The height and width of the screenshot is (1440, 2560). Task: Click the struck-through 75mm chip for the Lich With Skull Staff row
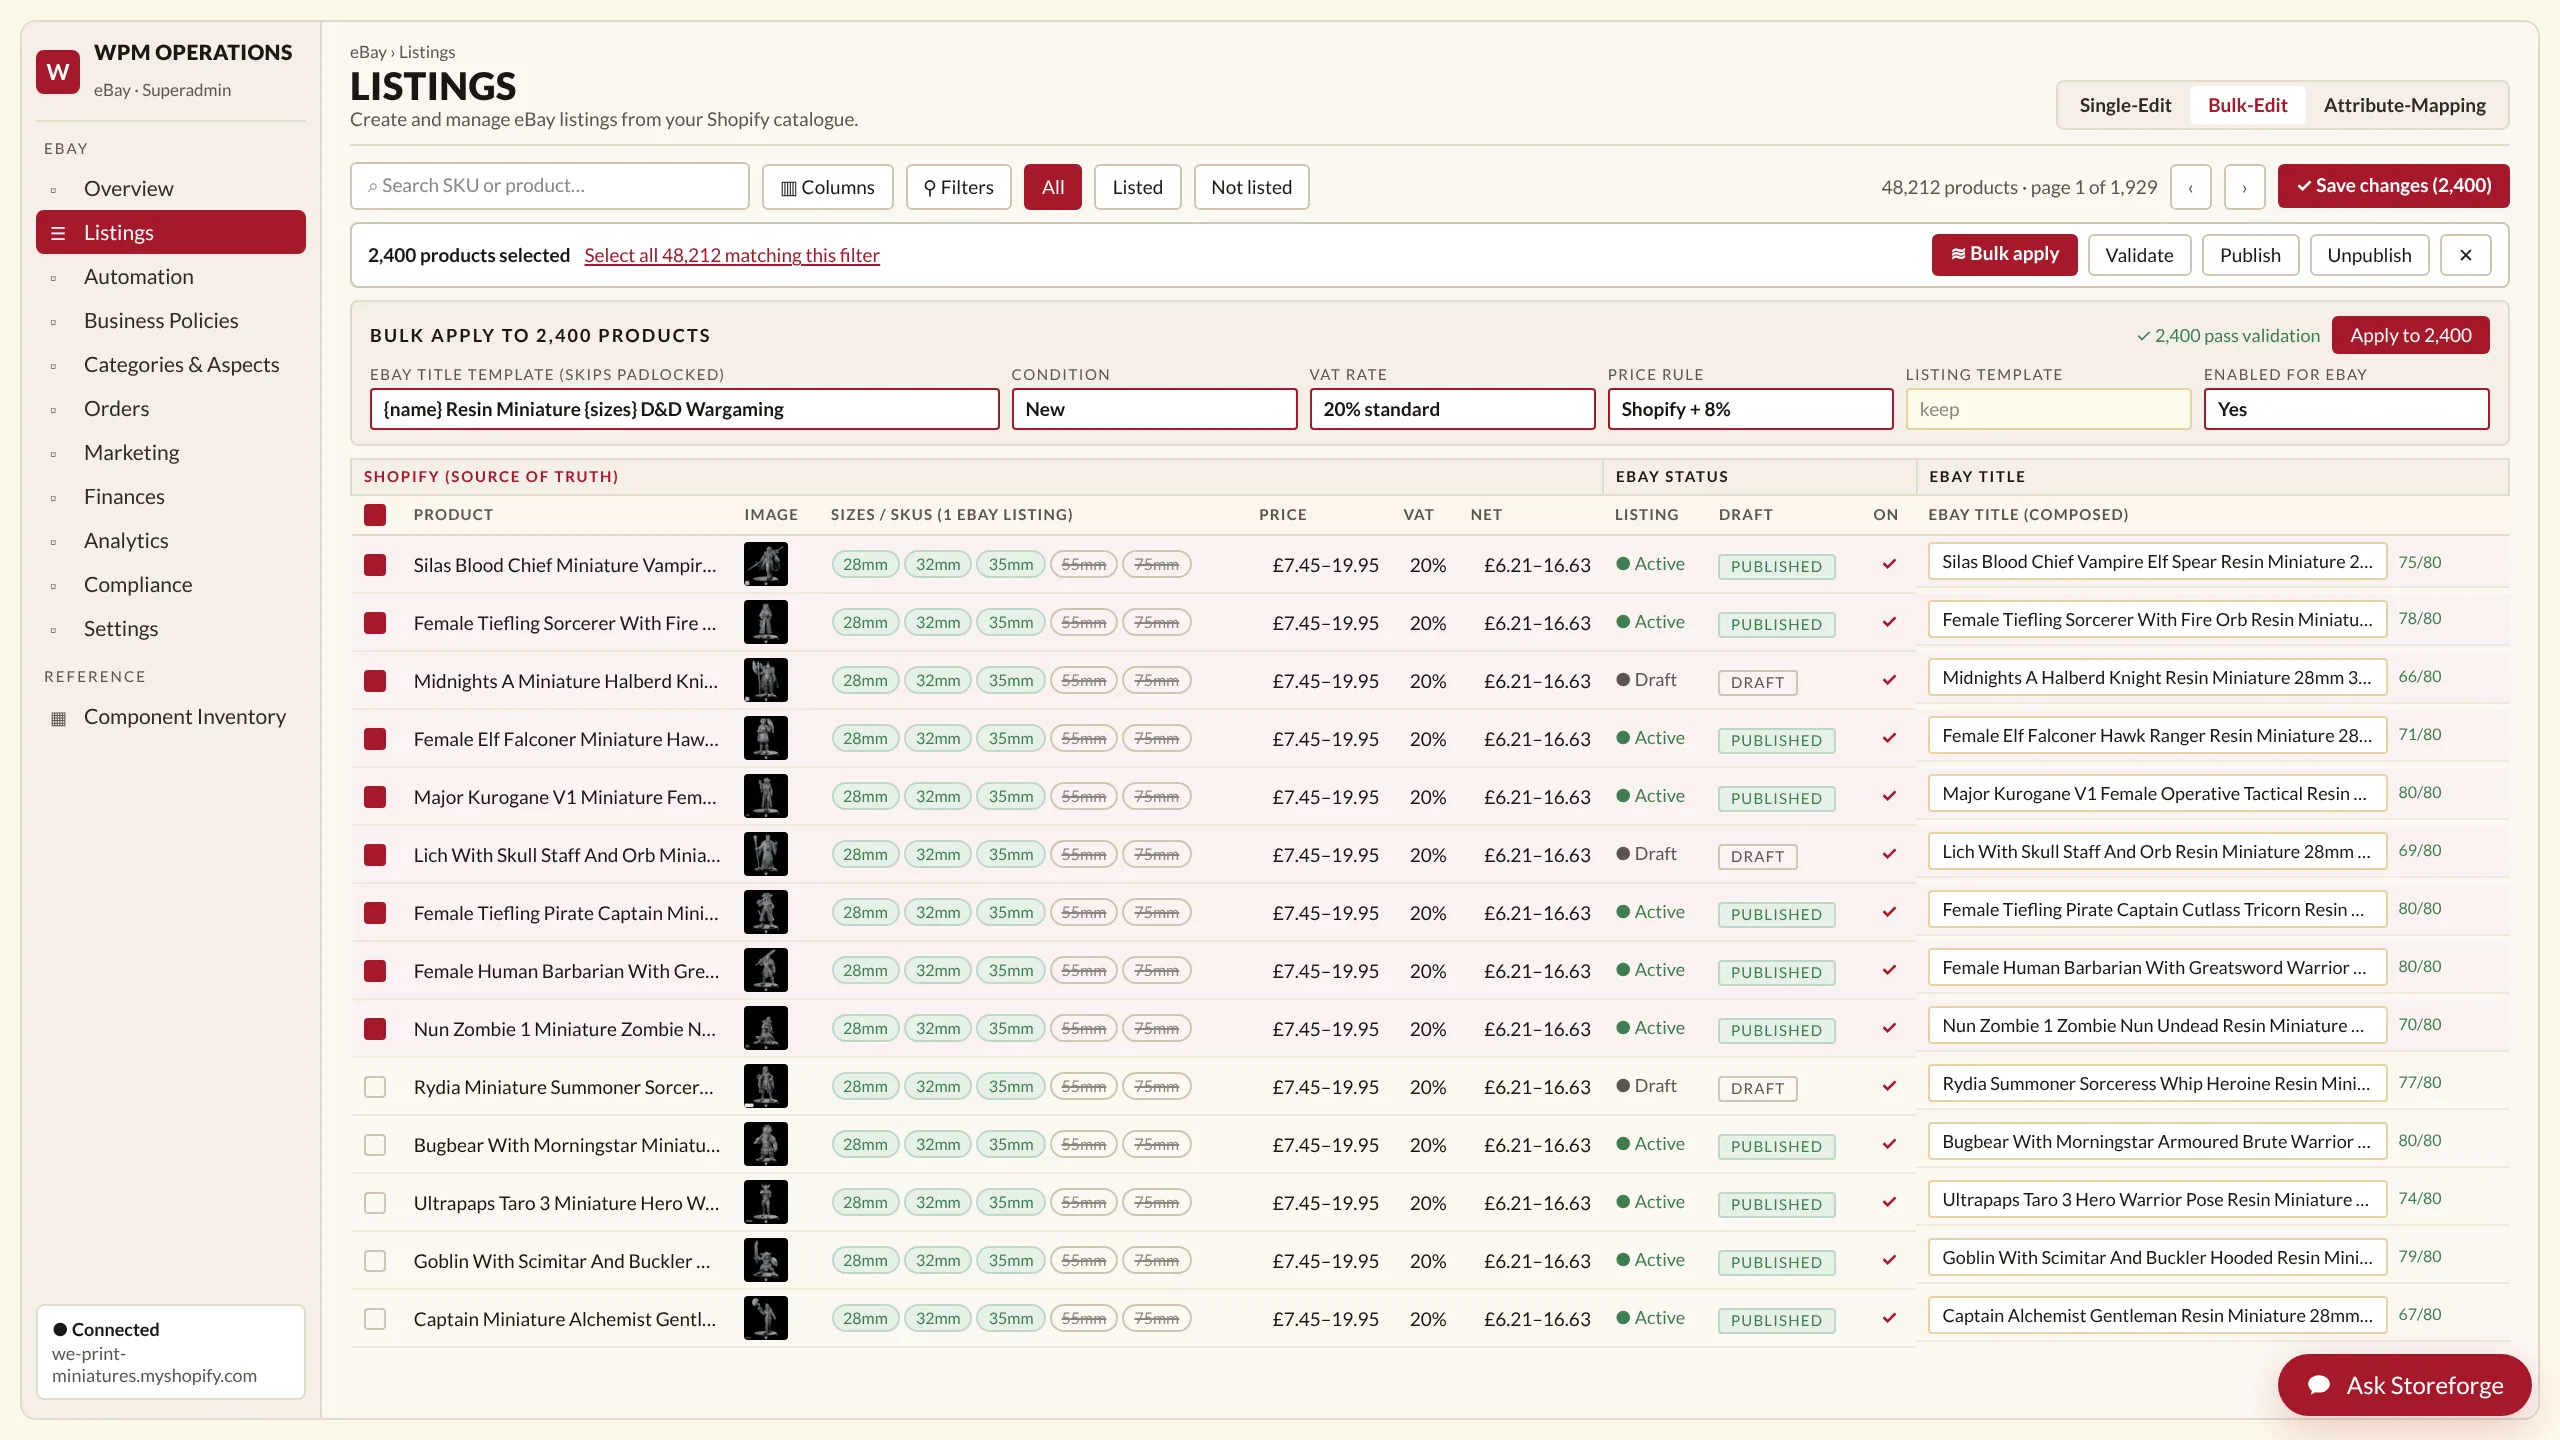[1156, 854]
